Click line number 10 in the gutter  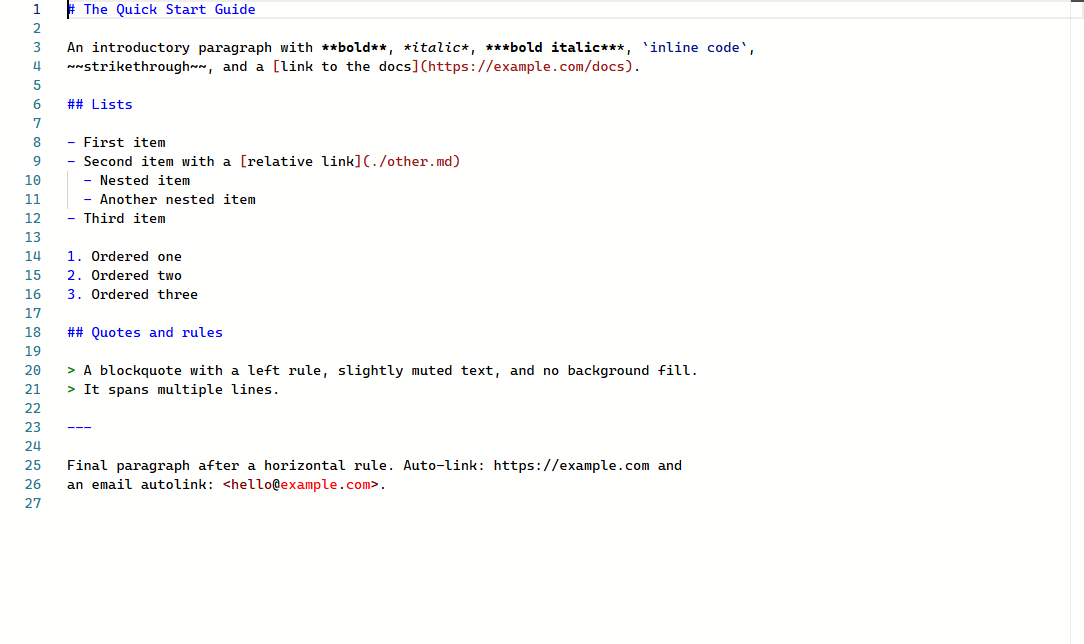coord(32,181)
